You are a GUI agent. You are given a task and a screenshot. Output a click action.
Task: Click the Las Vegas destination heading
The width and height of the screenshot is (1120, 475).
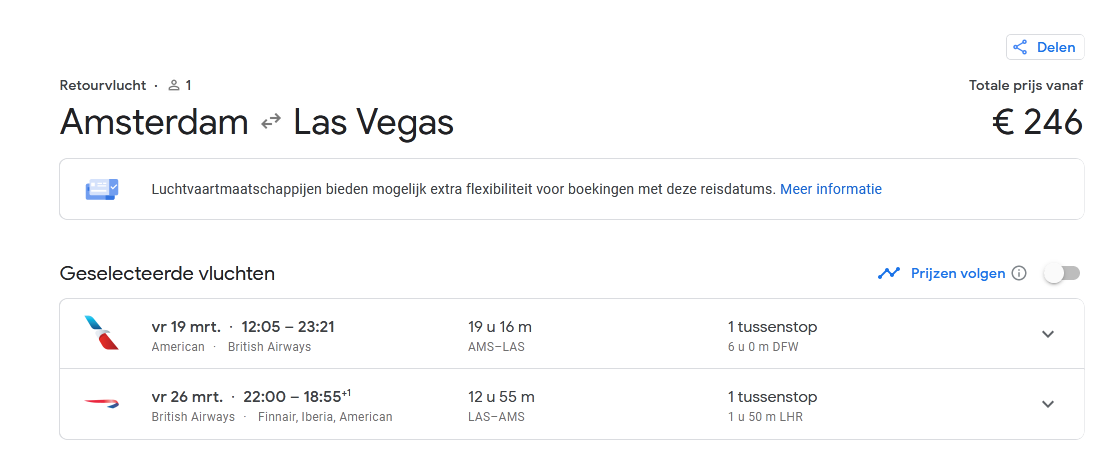[x=373, y=122]
